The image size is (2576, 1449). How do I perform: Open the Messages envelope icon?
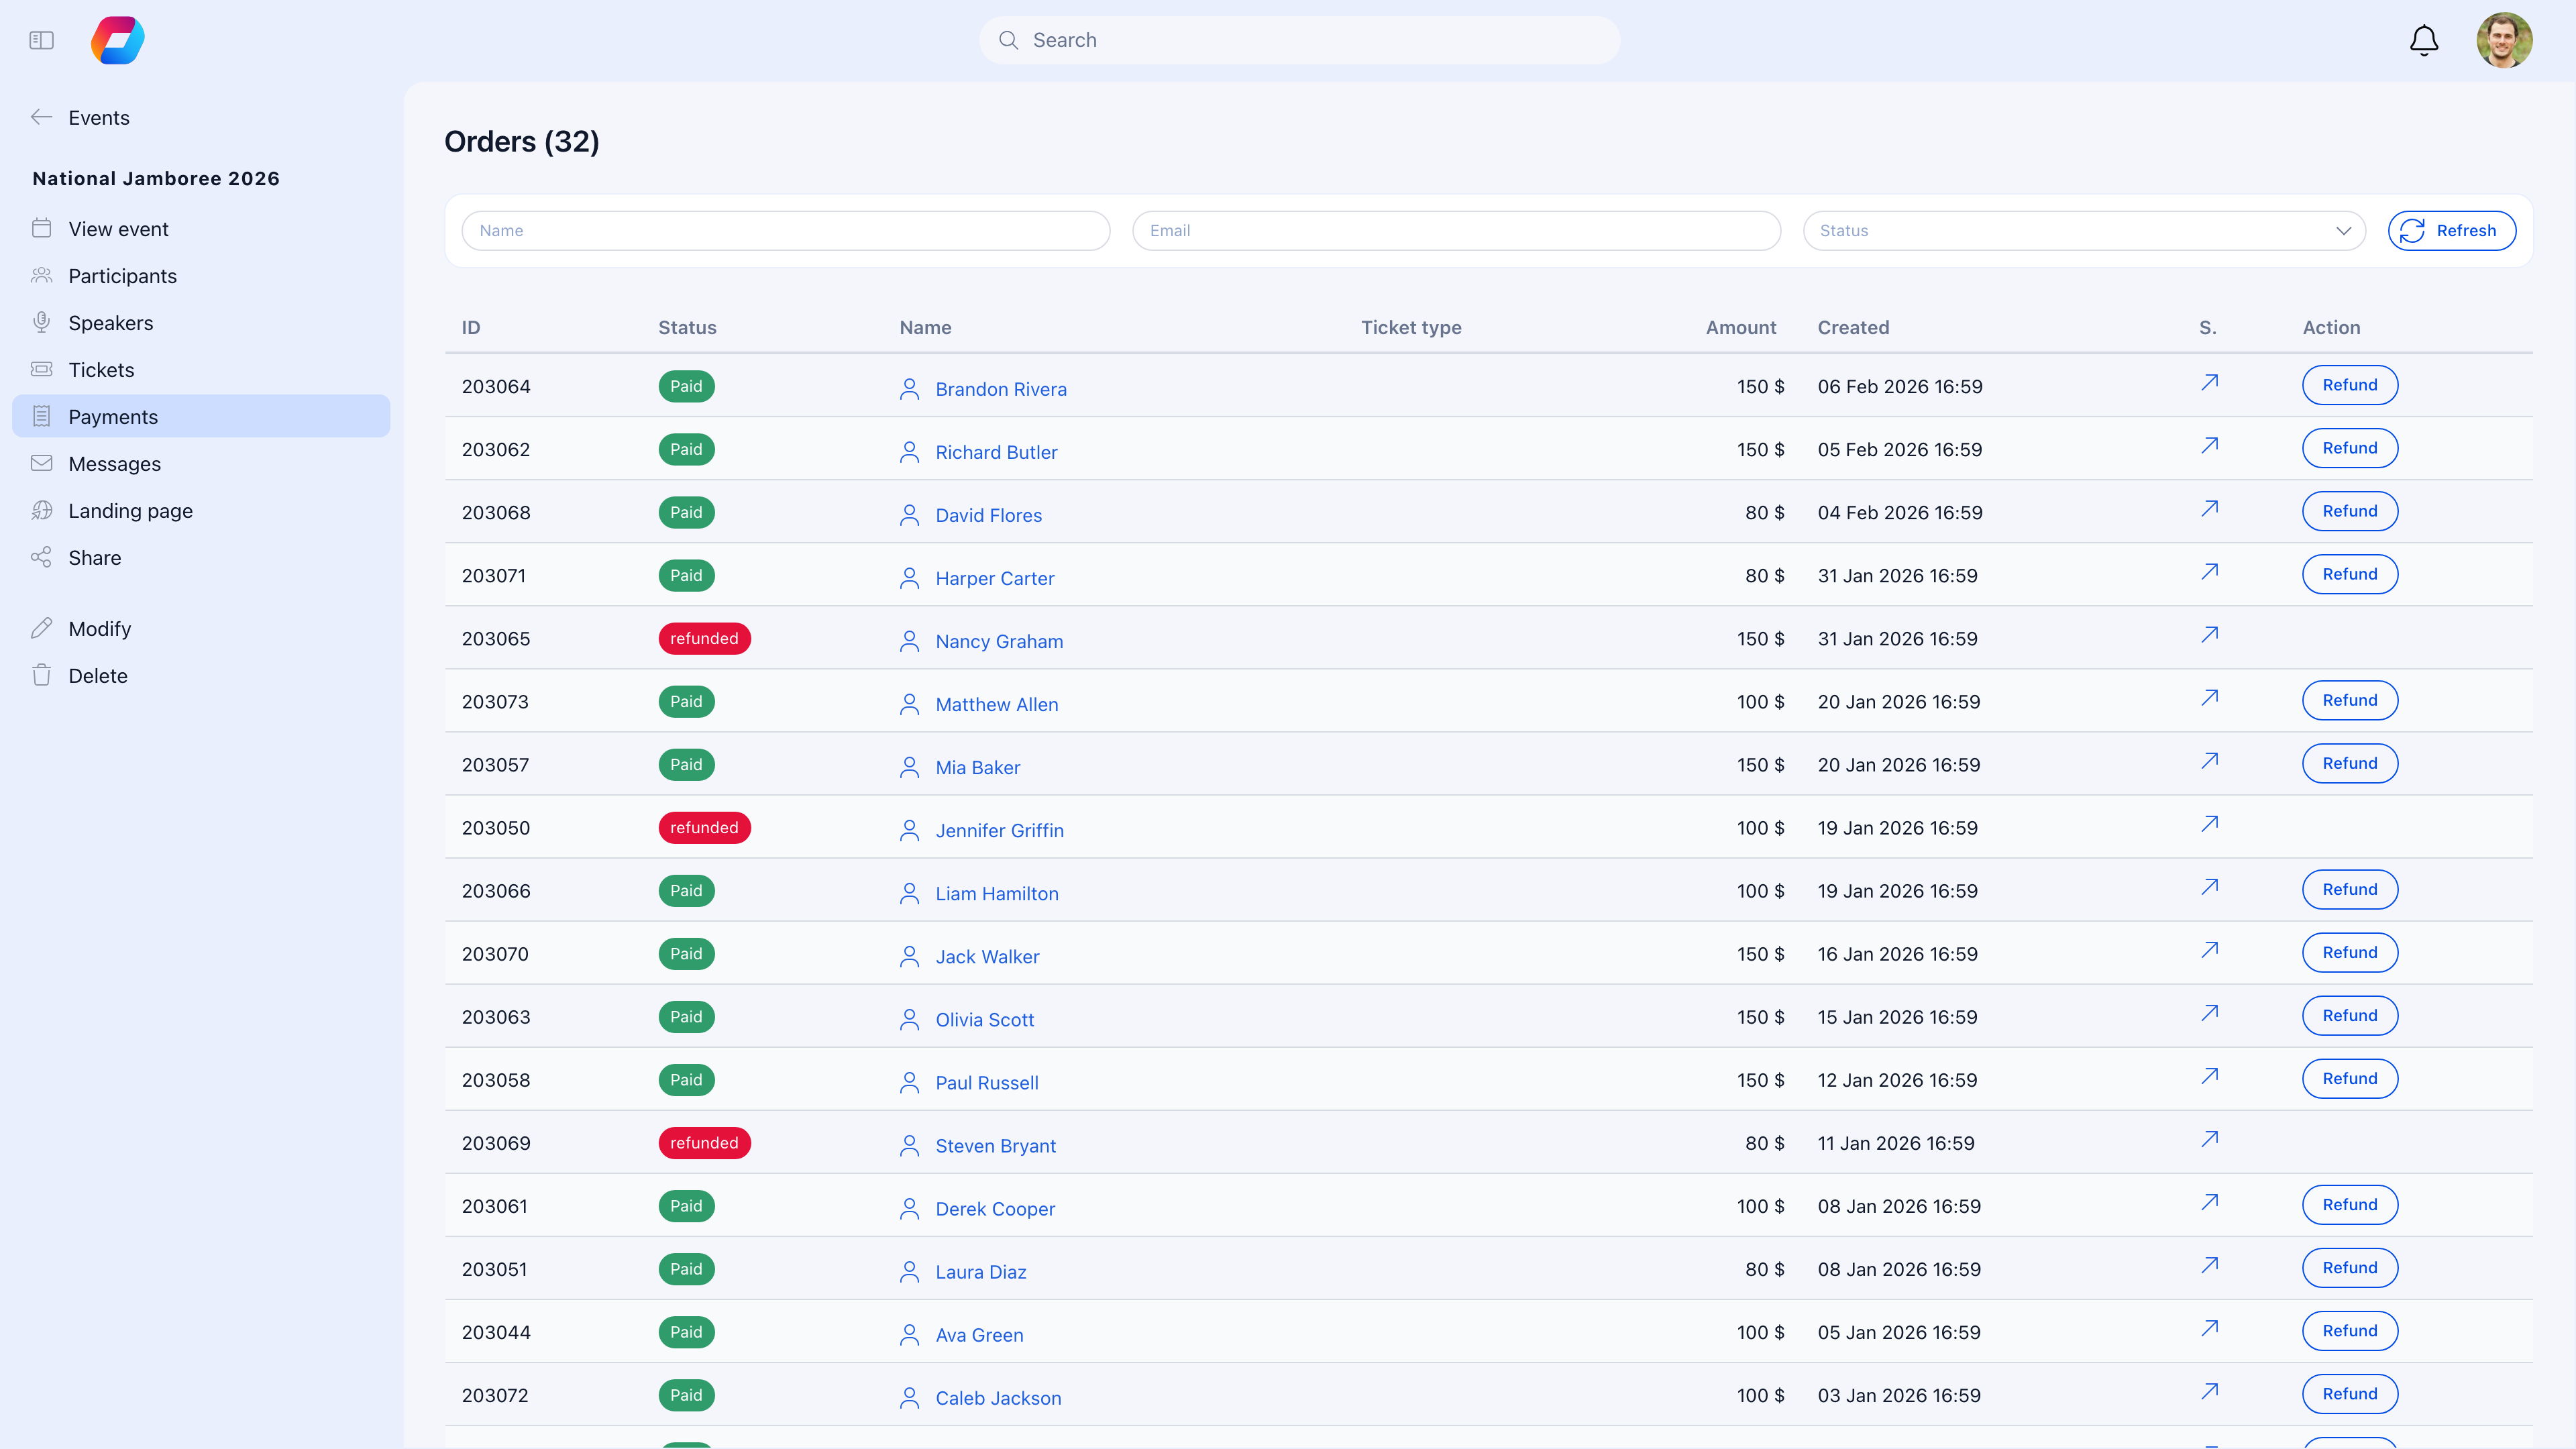click(x=41, y=463)
